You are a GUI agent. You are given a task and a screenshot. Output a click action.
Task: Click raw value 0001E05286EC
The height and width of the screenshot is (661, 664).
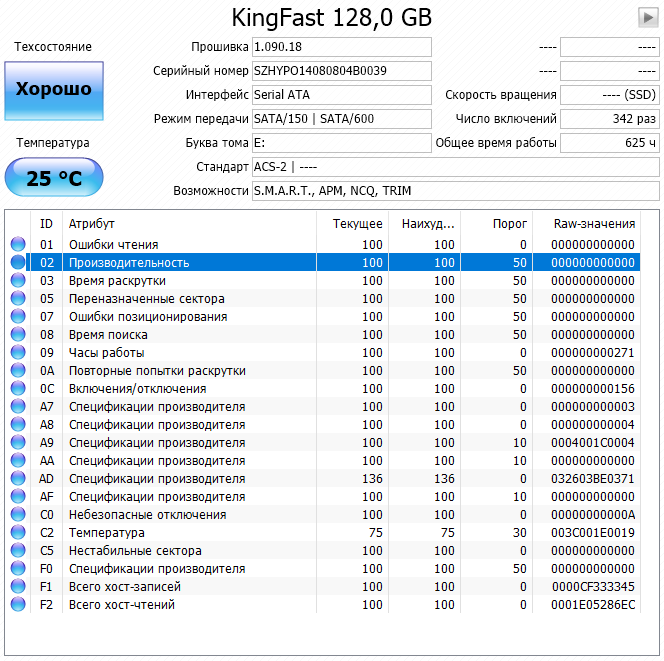(593, 604)
